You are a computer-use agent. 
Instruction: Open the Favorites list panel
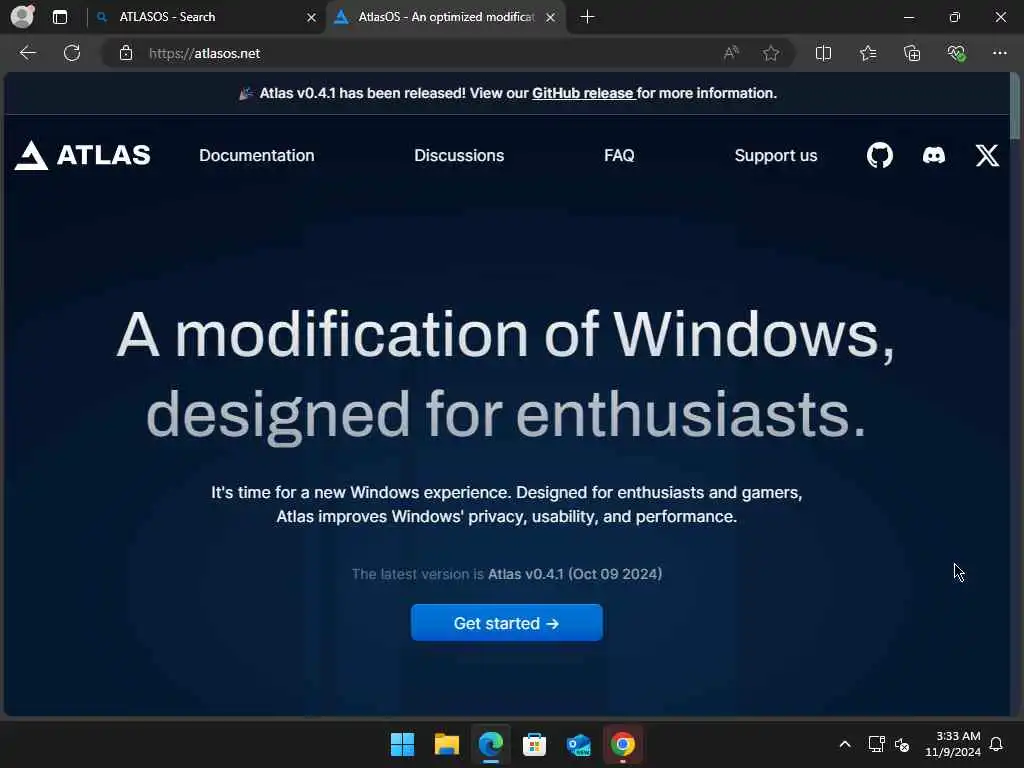[868, 53]
